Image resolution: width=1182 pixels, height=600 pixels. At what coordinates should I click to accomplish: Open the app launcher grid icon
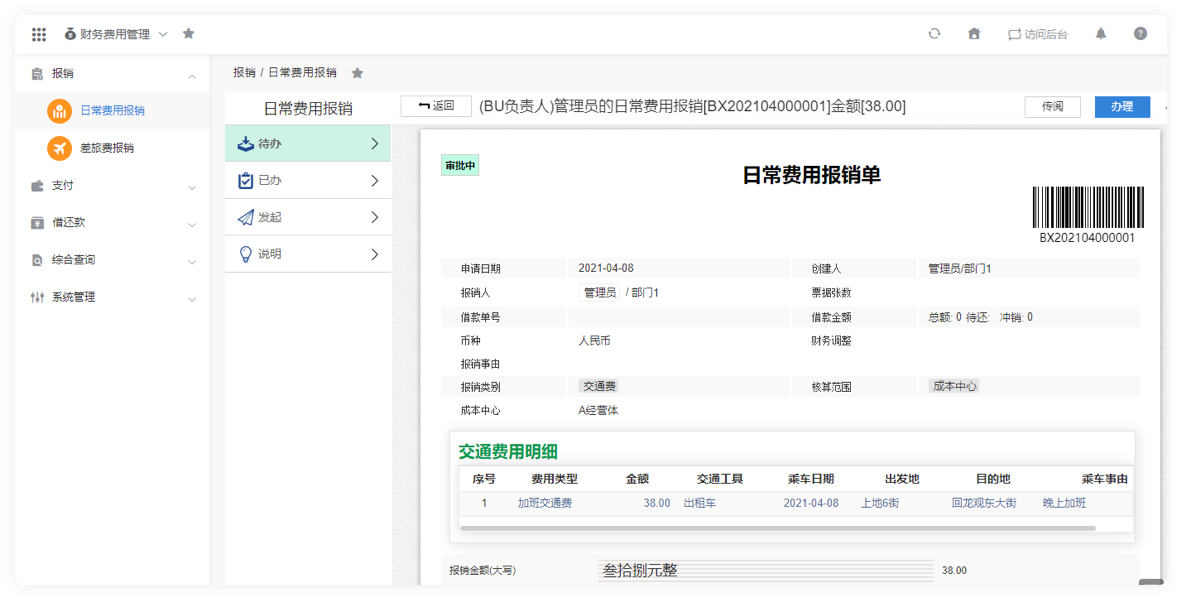(x=39, y=33)
